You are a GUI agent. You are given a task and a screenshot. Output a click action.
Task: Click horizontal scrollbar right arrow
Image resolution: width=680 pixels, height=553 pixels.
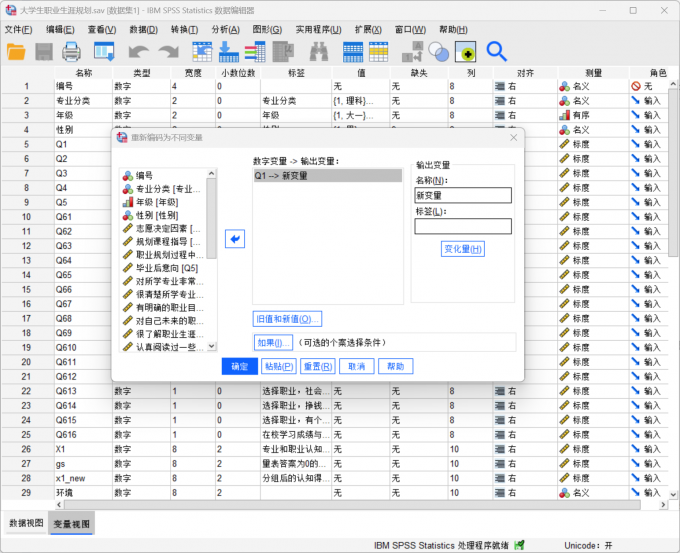pyautogui.click(x=663, y=505)
